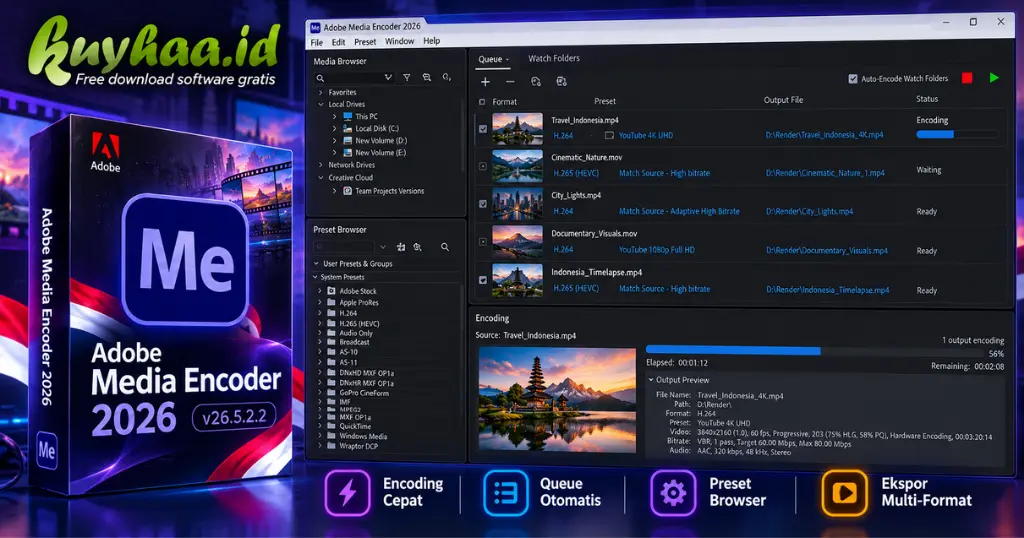Open the Preset Browser search dropdown arrow
The image size is (1024, 538).
click(x=383, y=247)
